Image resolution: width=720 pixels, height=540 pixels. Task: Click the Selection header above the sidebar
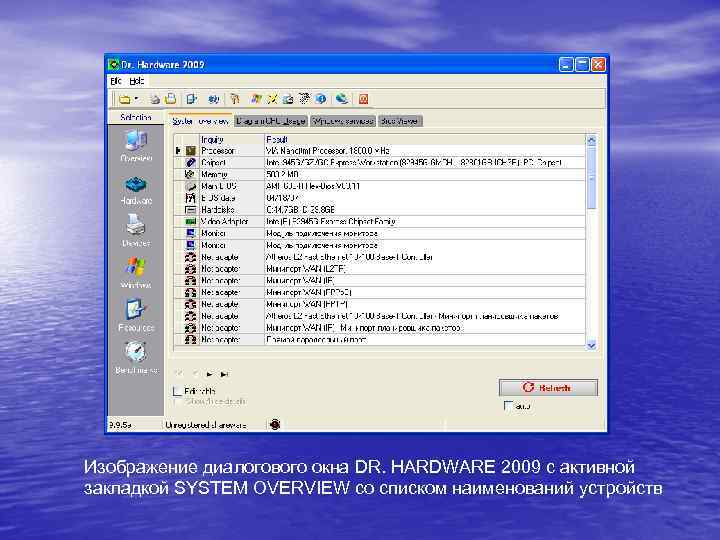(x=136, y=118)
